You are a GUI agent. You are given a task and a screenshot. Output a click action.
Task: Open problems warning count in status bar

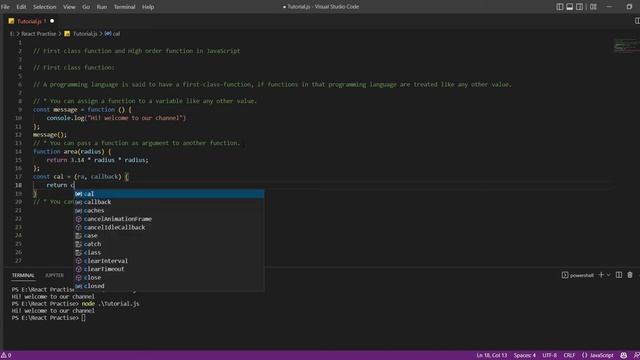click(x=6, y=356)
